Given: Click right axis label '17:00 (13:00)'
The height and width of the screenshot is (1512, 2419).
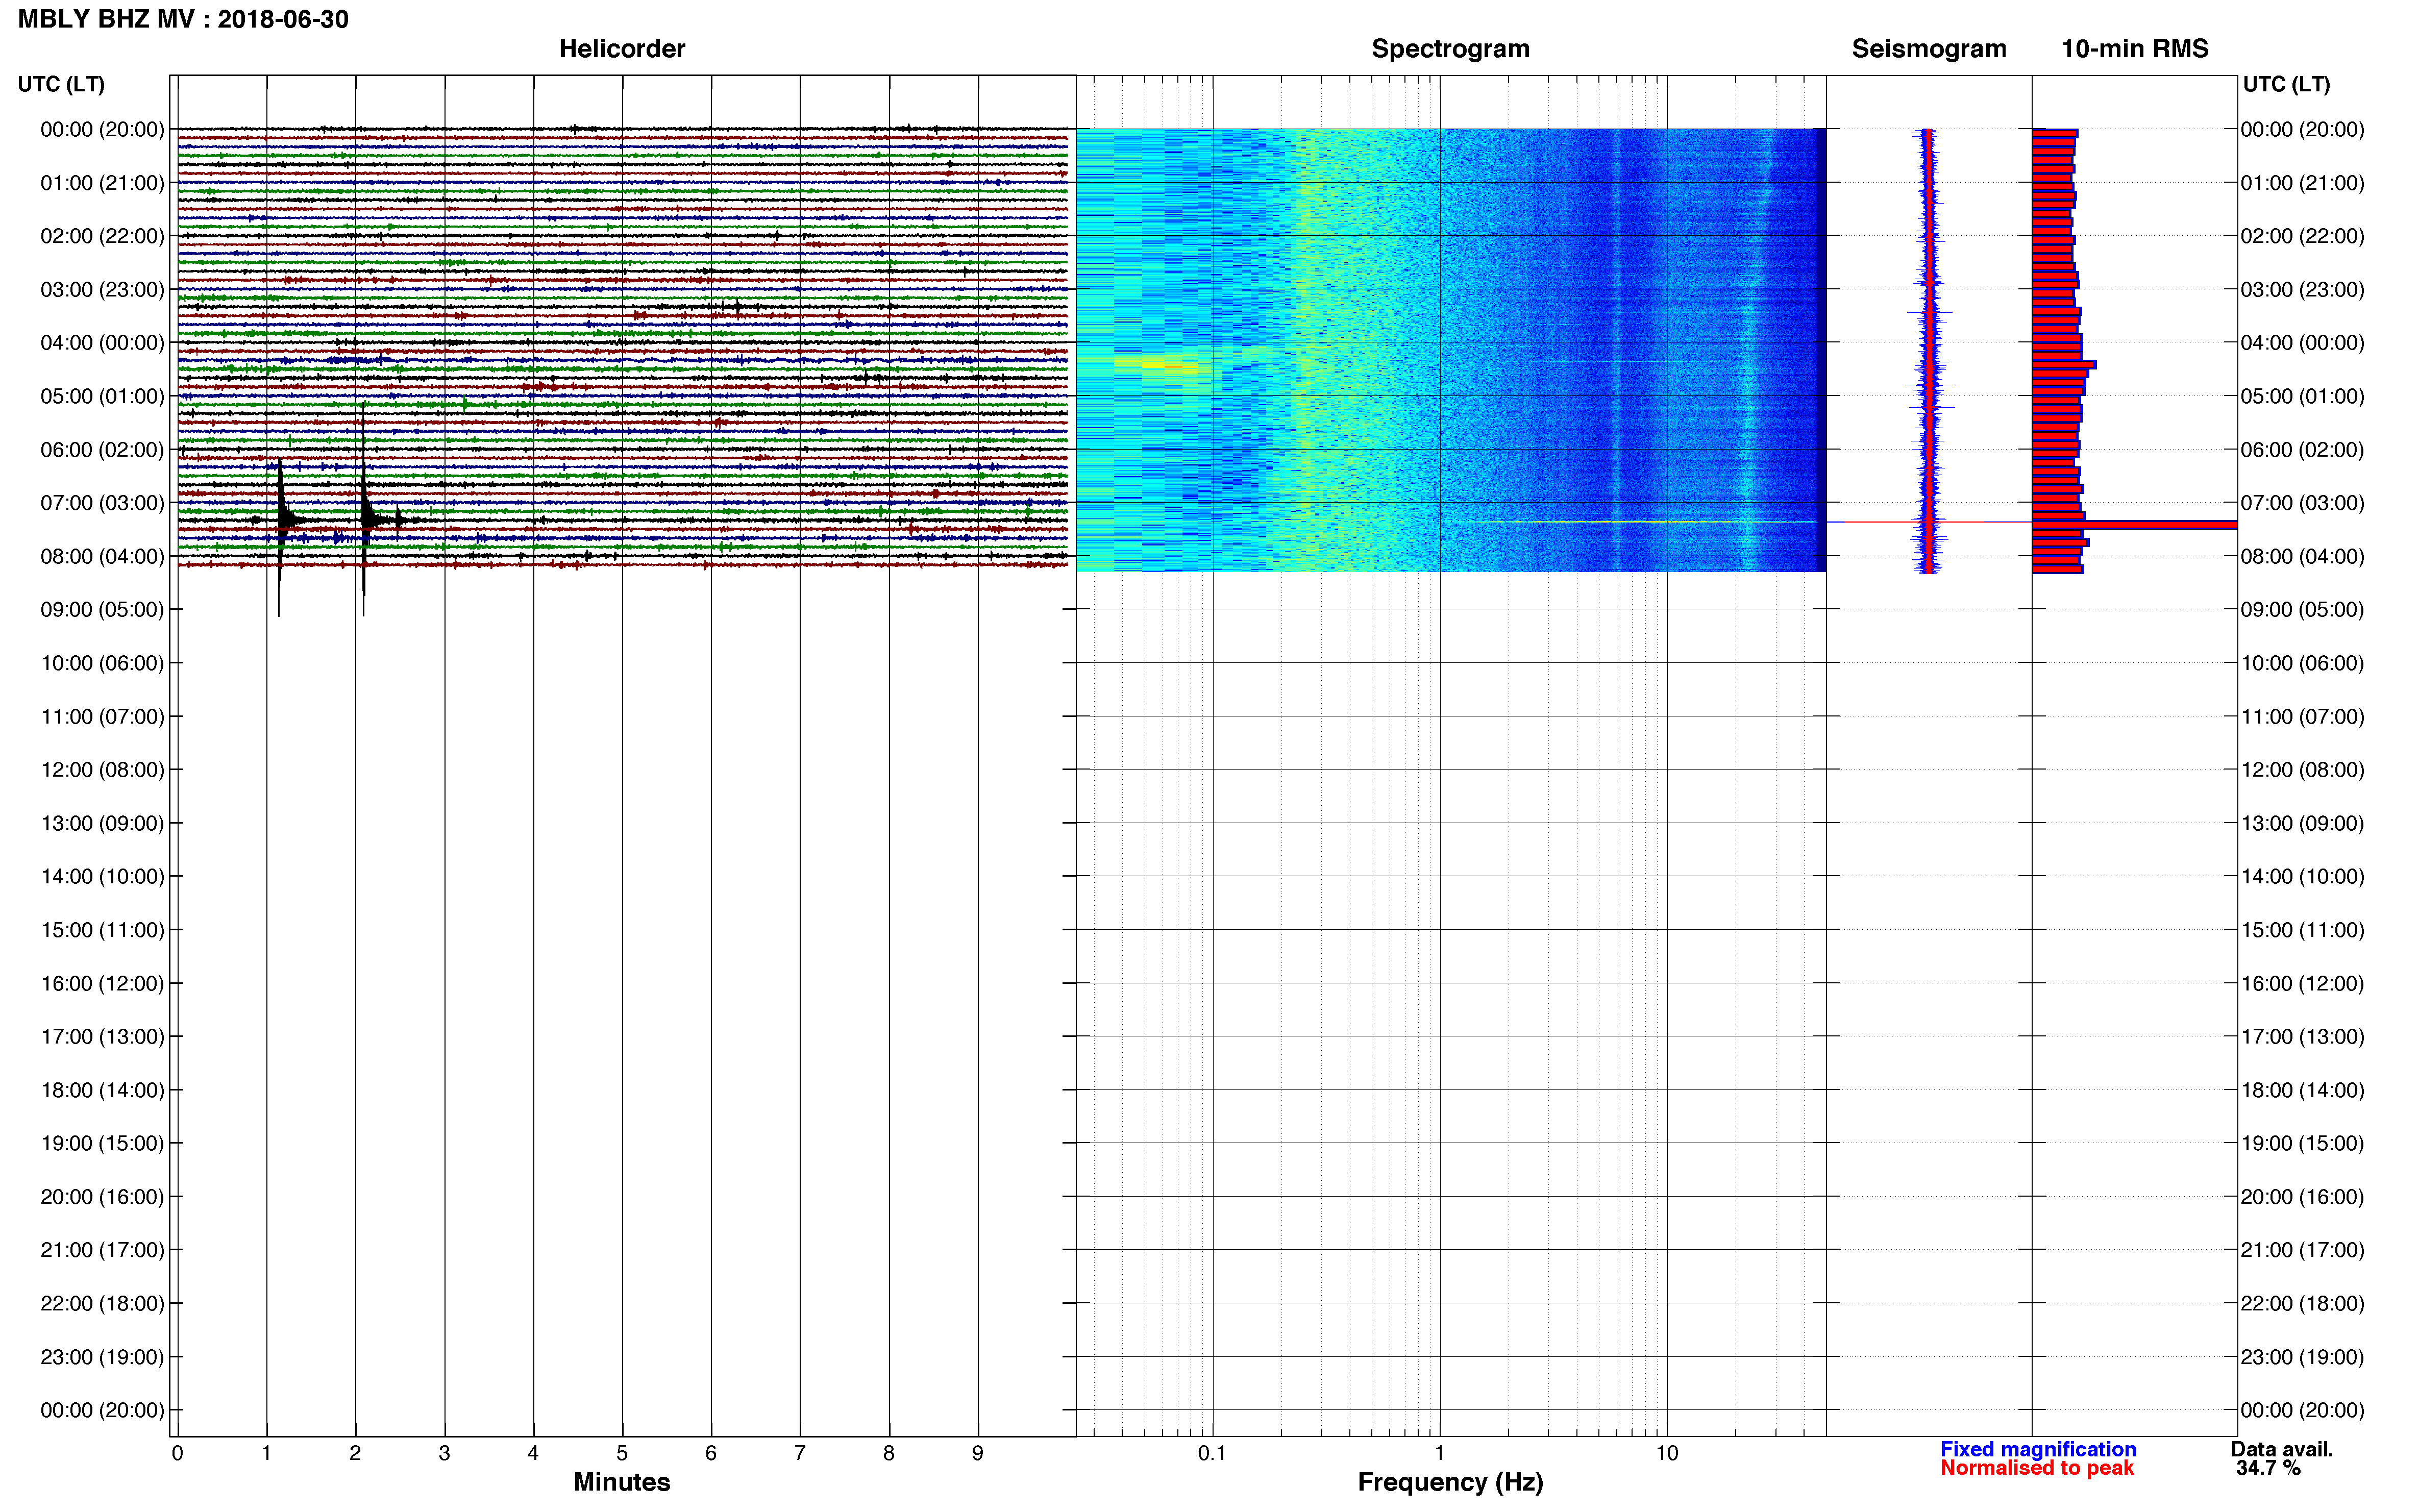Looking at the screenshot, I should tap(2302, 1036).
